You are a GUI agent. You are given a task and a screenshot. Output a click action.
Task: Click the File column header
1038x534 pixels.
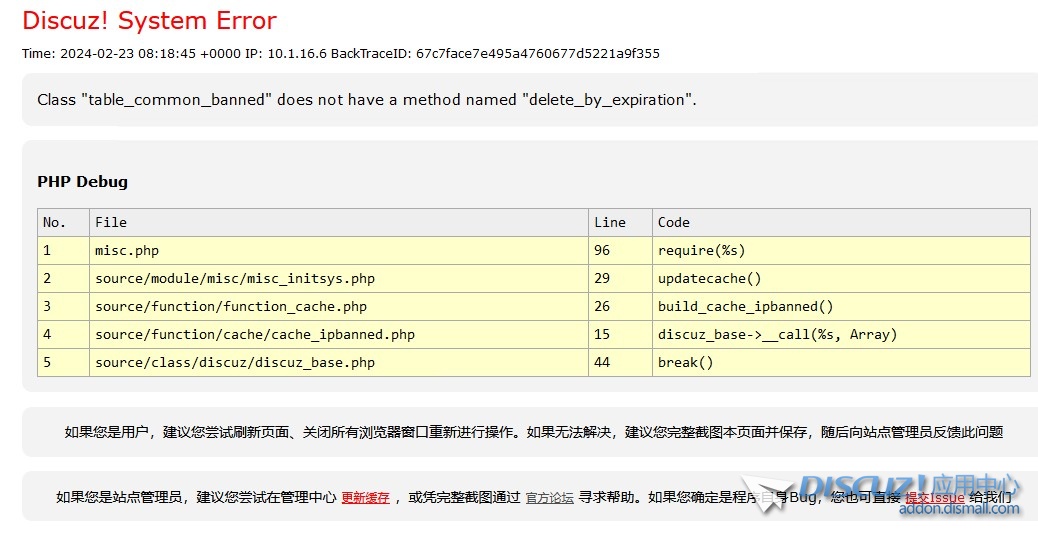[x=111, y=222]
